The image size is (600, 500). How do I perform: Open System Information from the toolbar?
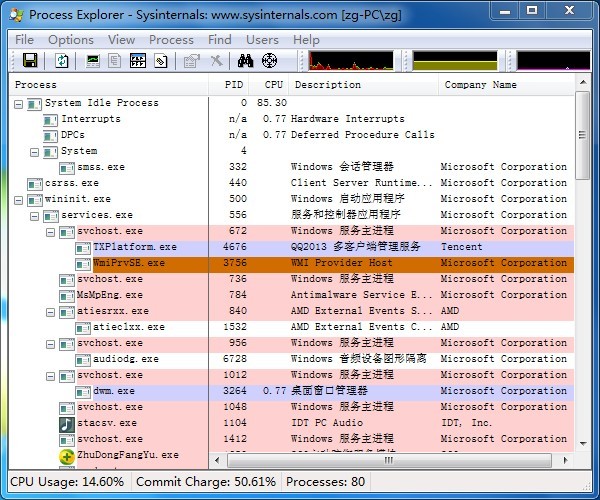[94, 61]
